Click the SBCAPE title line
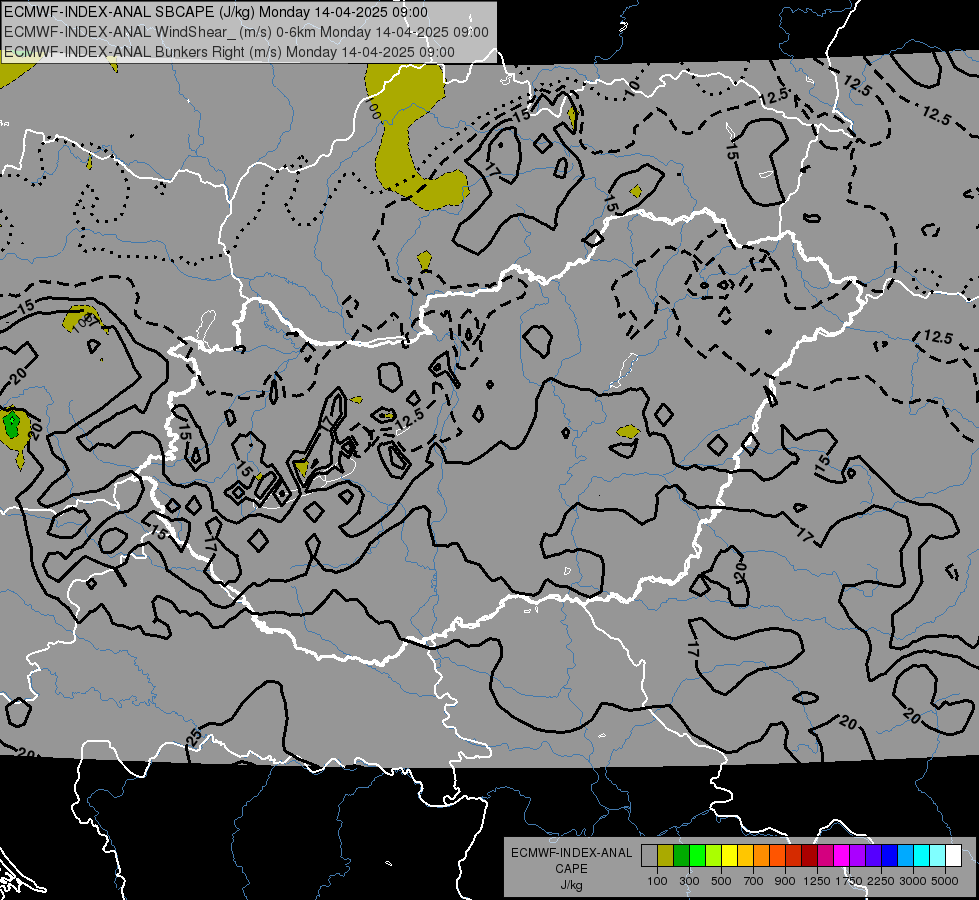The image size is (979, 900). click(x=216, y=12)
